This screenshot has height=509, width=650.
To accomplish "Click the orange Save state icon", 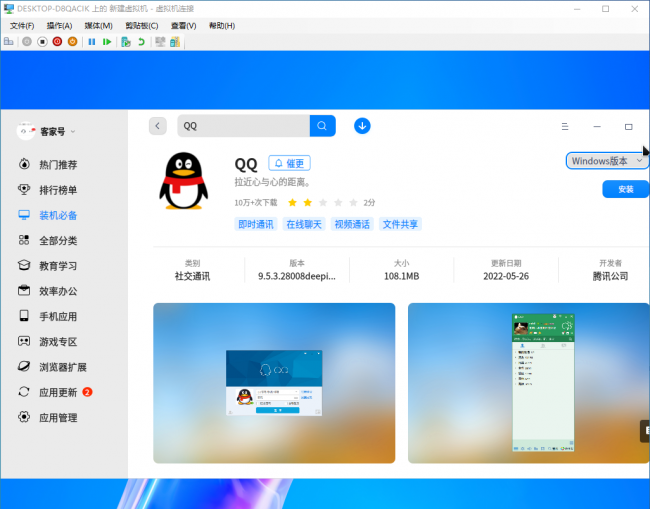I will (73, 41).
